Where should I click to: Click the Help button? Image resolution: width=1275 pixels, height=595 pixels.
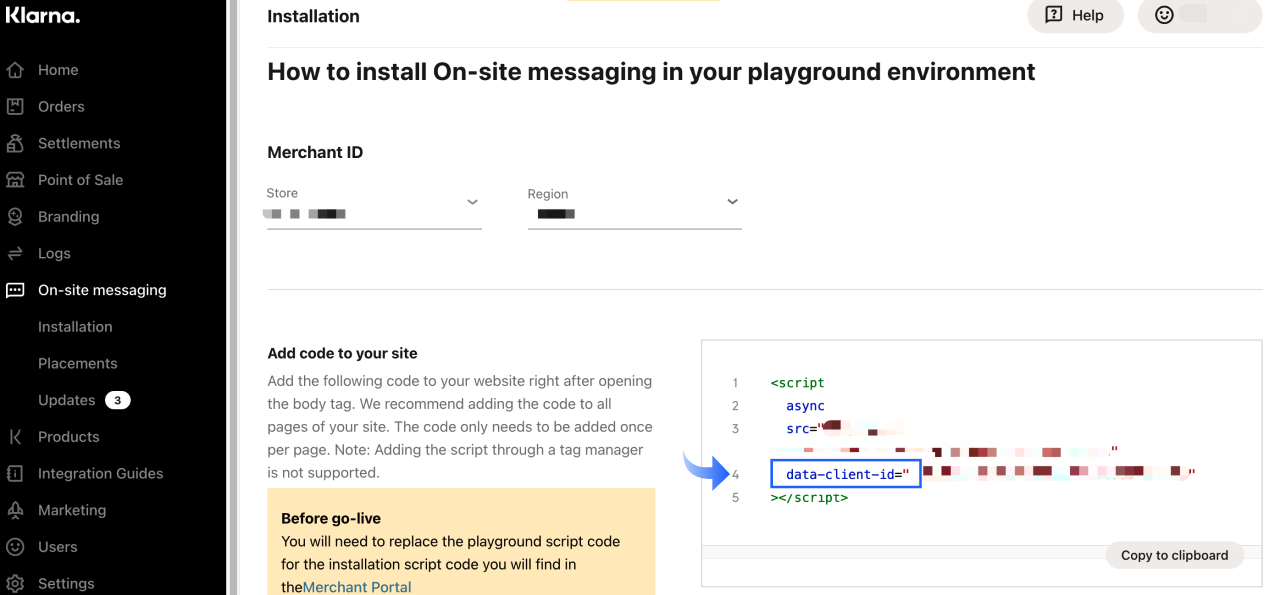click(1075, 15)
